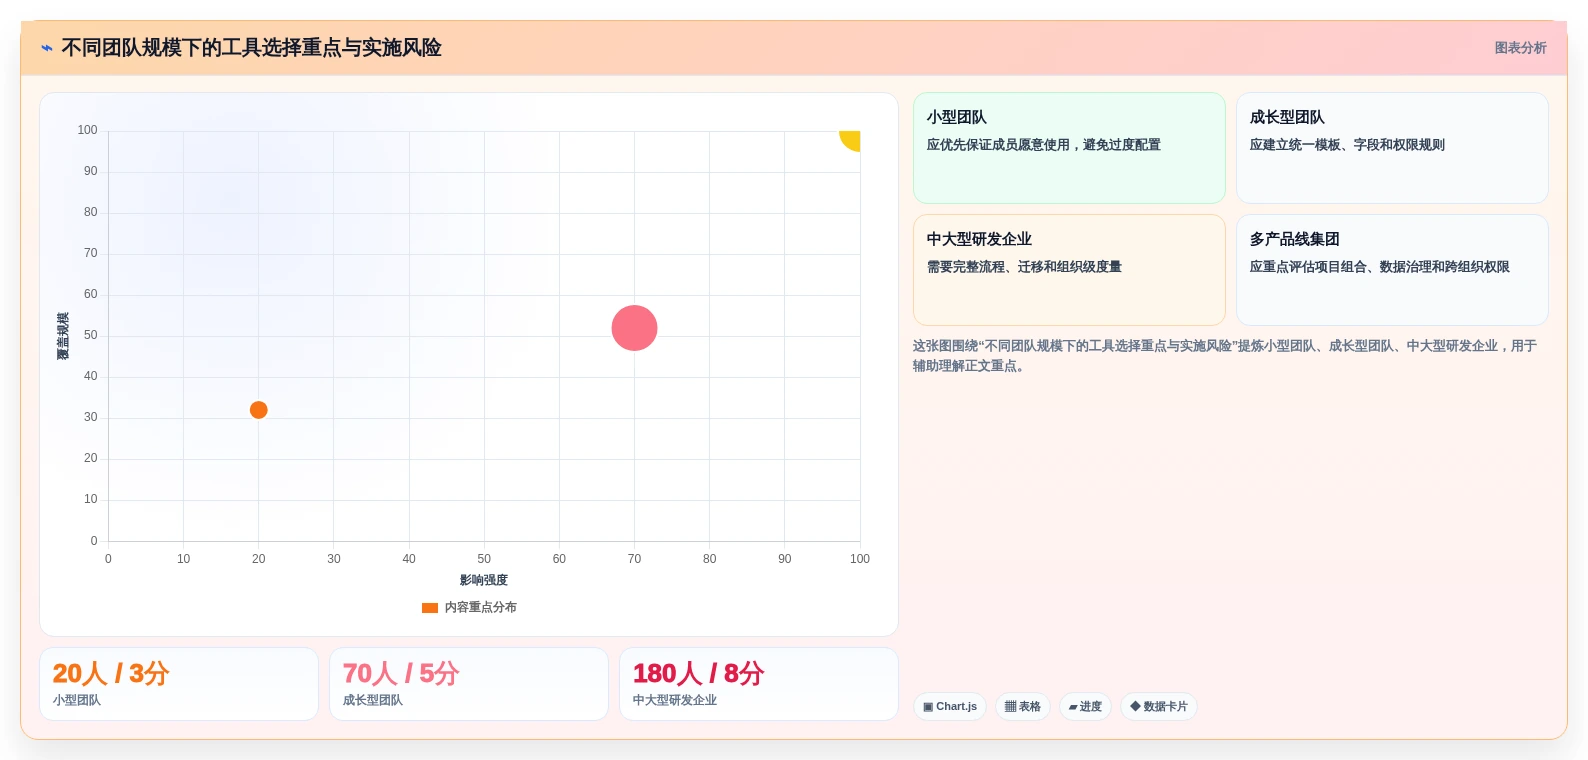Viewport: 1588px width, 760px height.
Task: Click the Chart.js chip icon
Action: tap(928, 707)
